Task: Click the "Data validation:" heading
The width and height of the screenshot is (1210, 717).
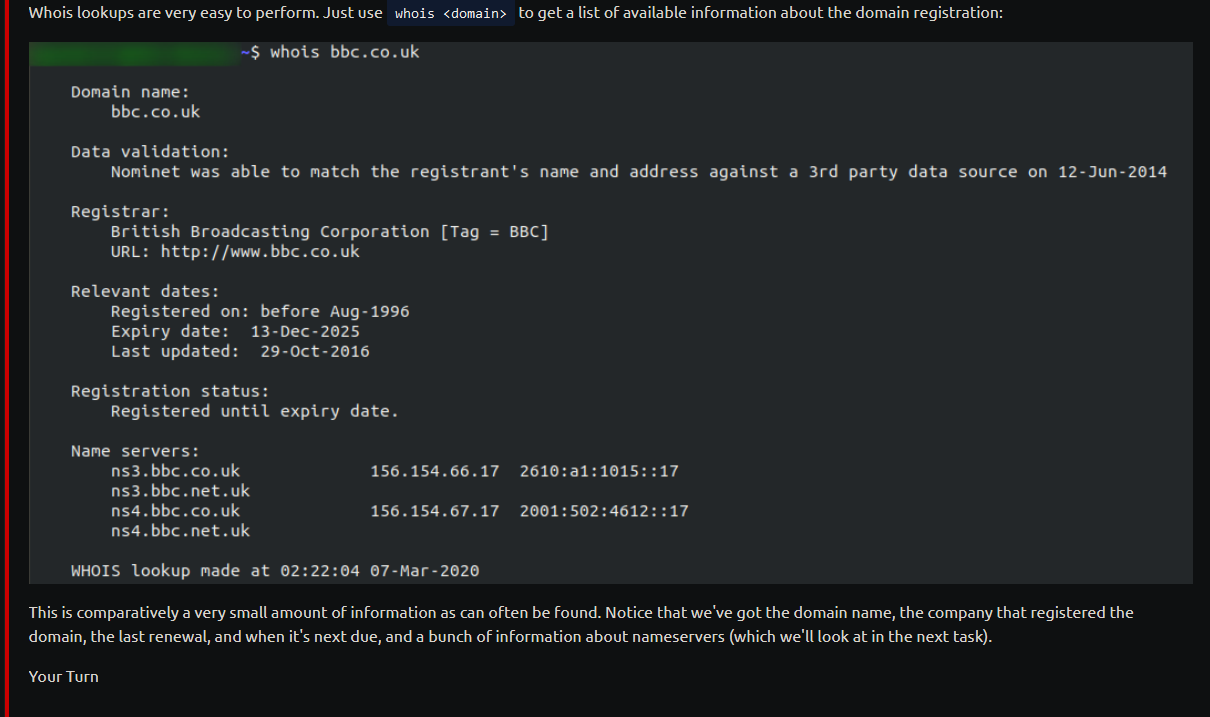Action: pos(150,151)
